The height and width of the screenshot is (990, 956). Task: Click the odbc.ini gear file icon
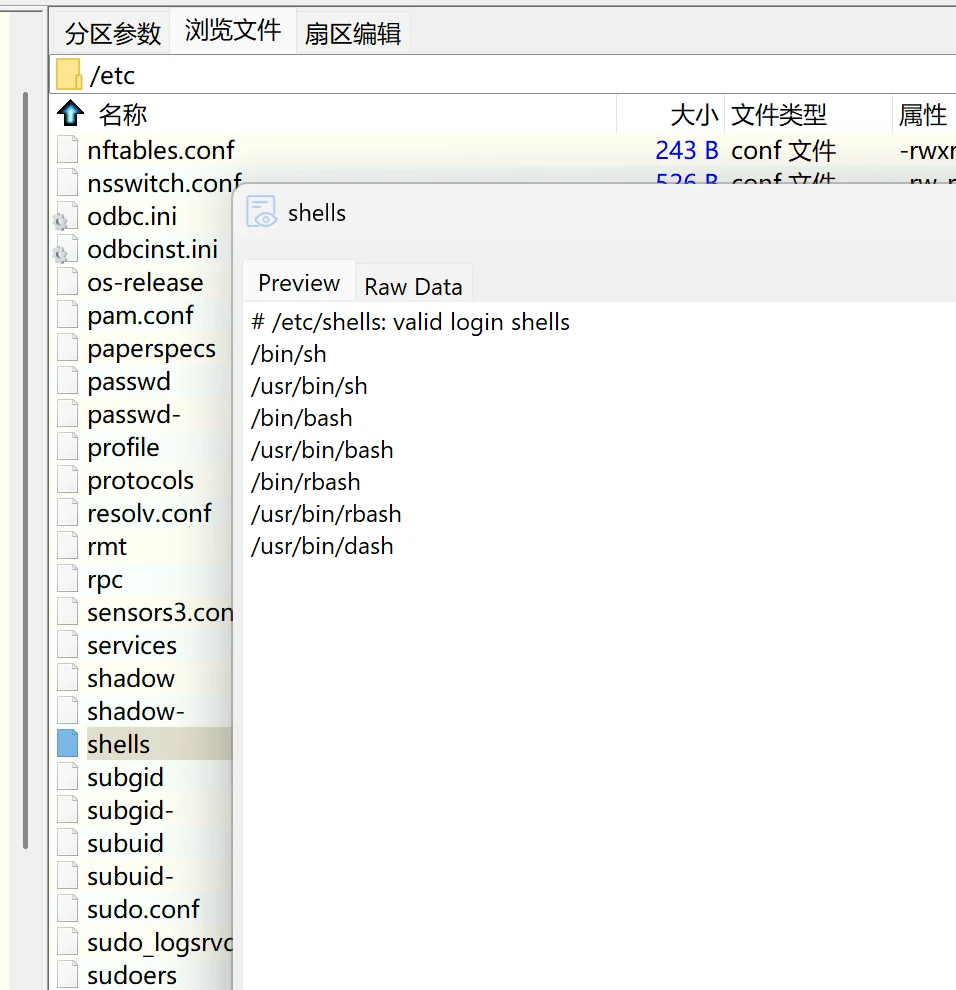[64, 217]
